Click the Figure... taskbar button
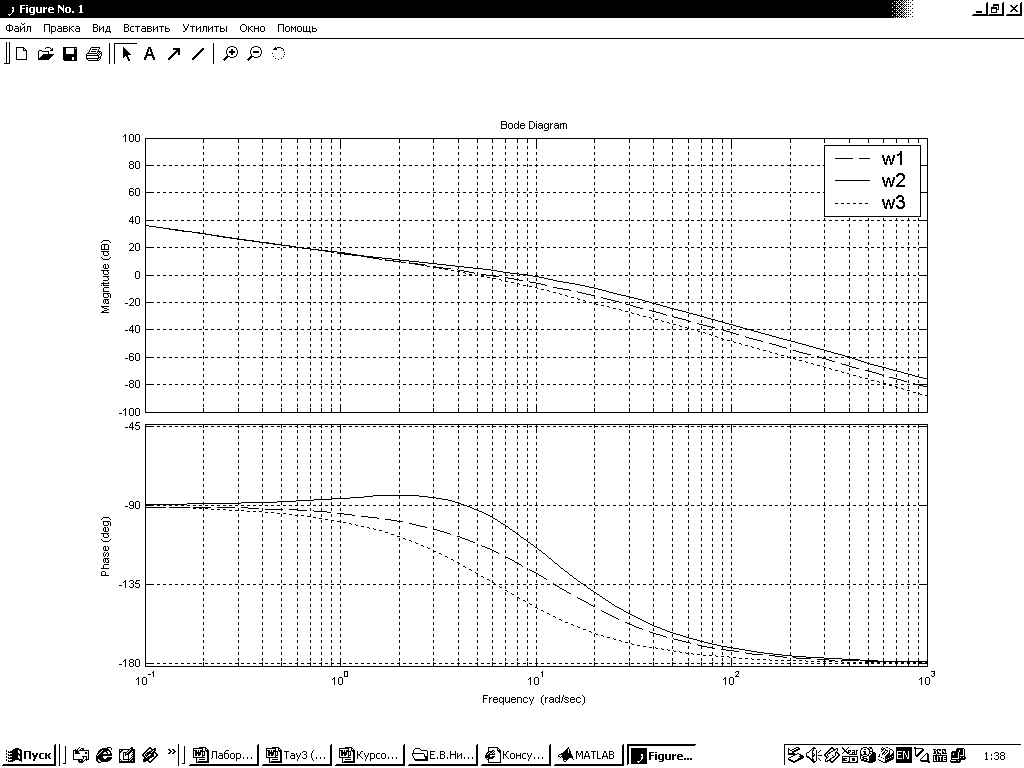Viewport: 1024px width, 768px height. point(661,756)
